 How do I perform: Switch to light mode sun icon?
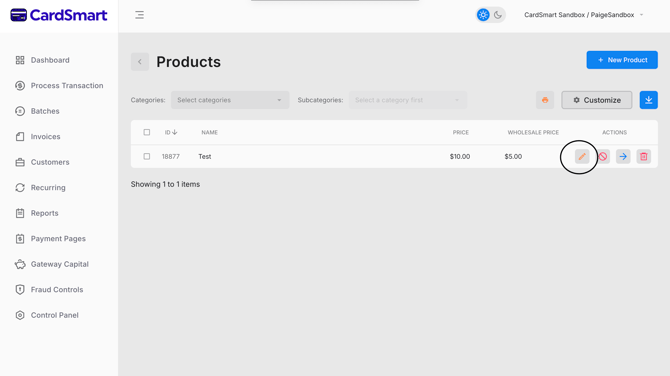[x=483, y=15]
